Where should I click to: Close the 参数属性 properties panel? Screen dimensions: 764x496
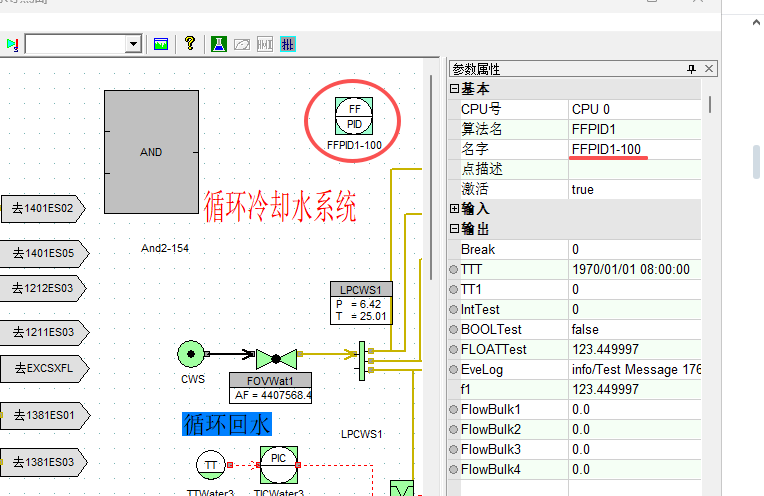[709, 69]
